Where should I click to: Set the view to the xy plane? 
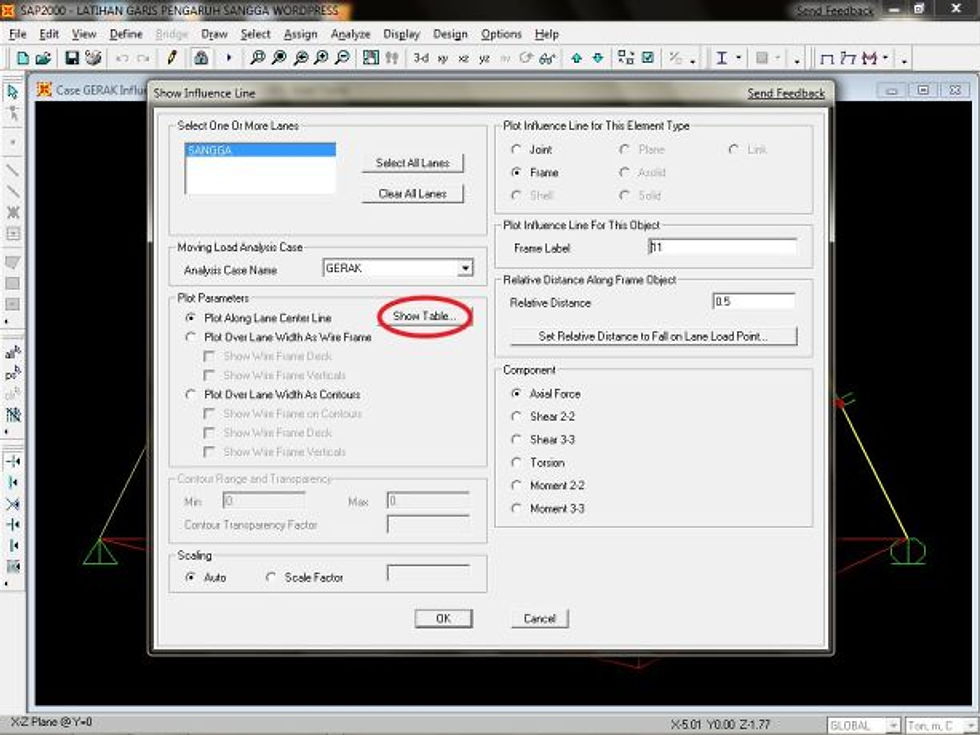[443, 59]
